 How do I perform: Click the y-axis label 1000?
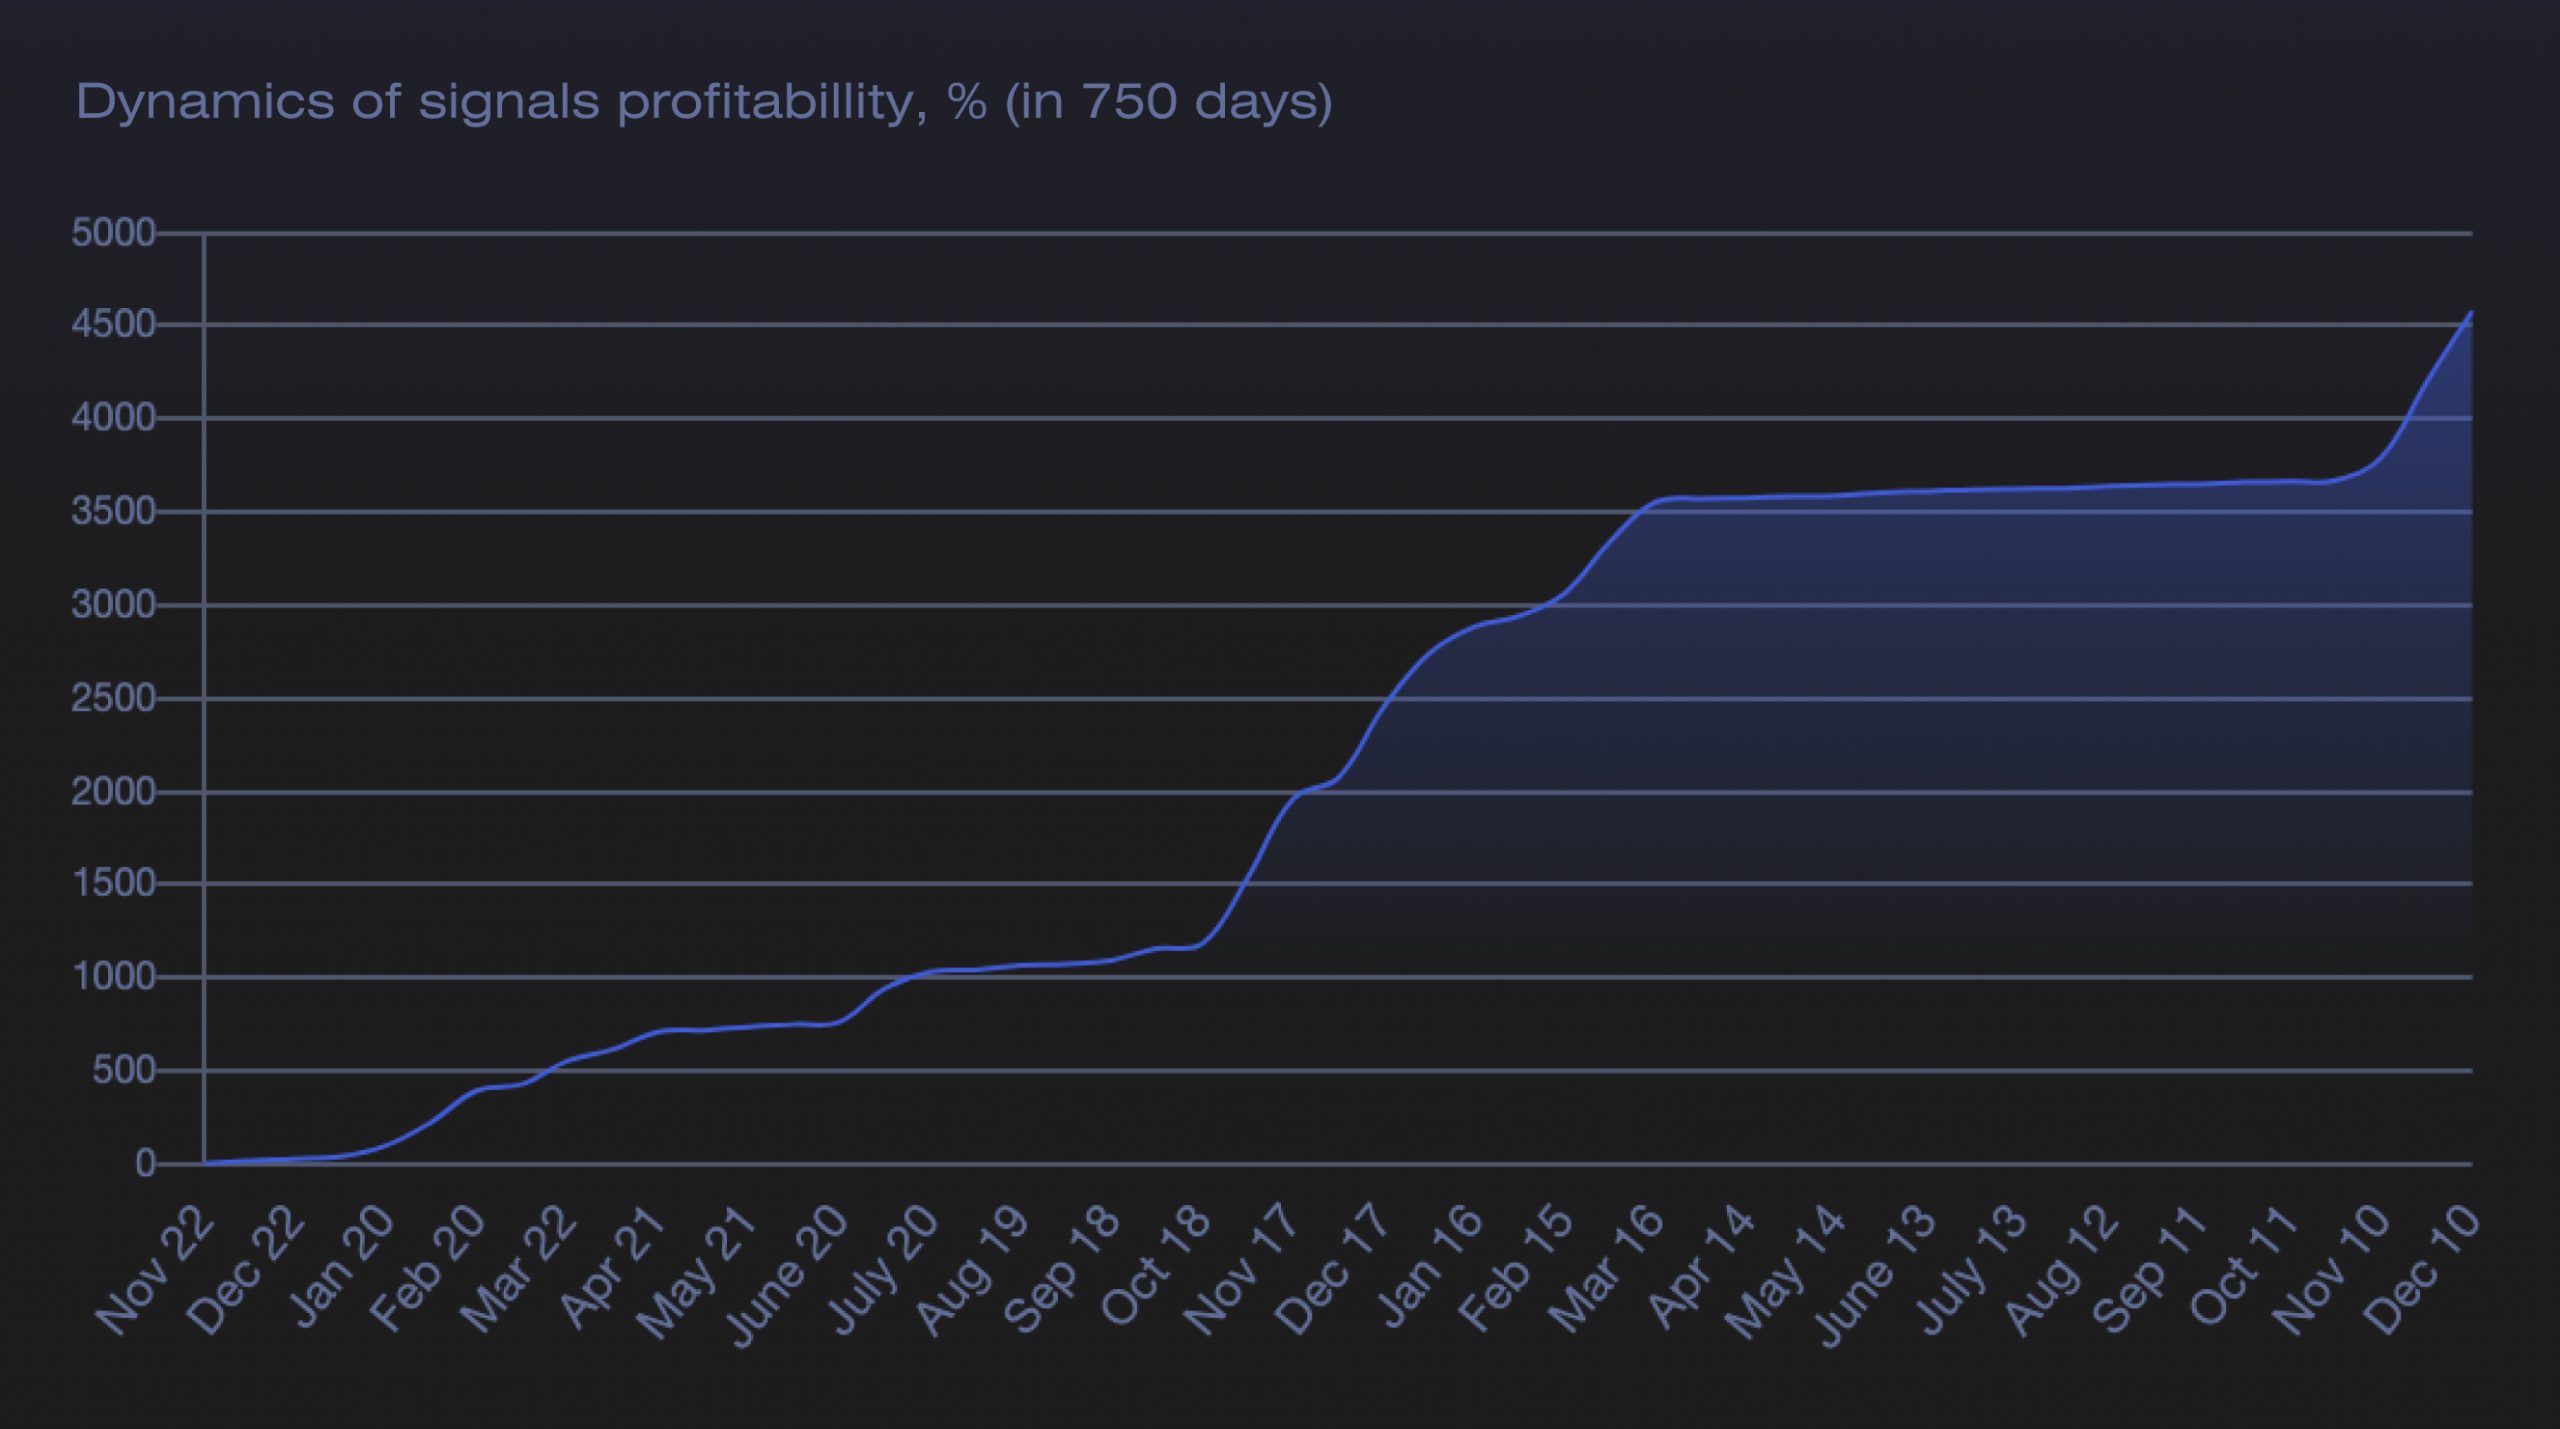(x=113, y=976)
